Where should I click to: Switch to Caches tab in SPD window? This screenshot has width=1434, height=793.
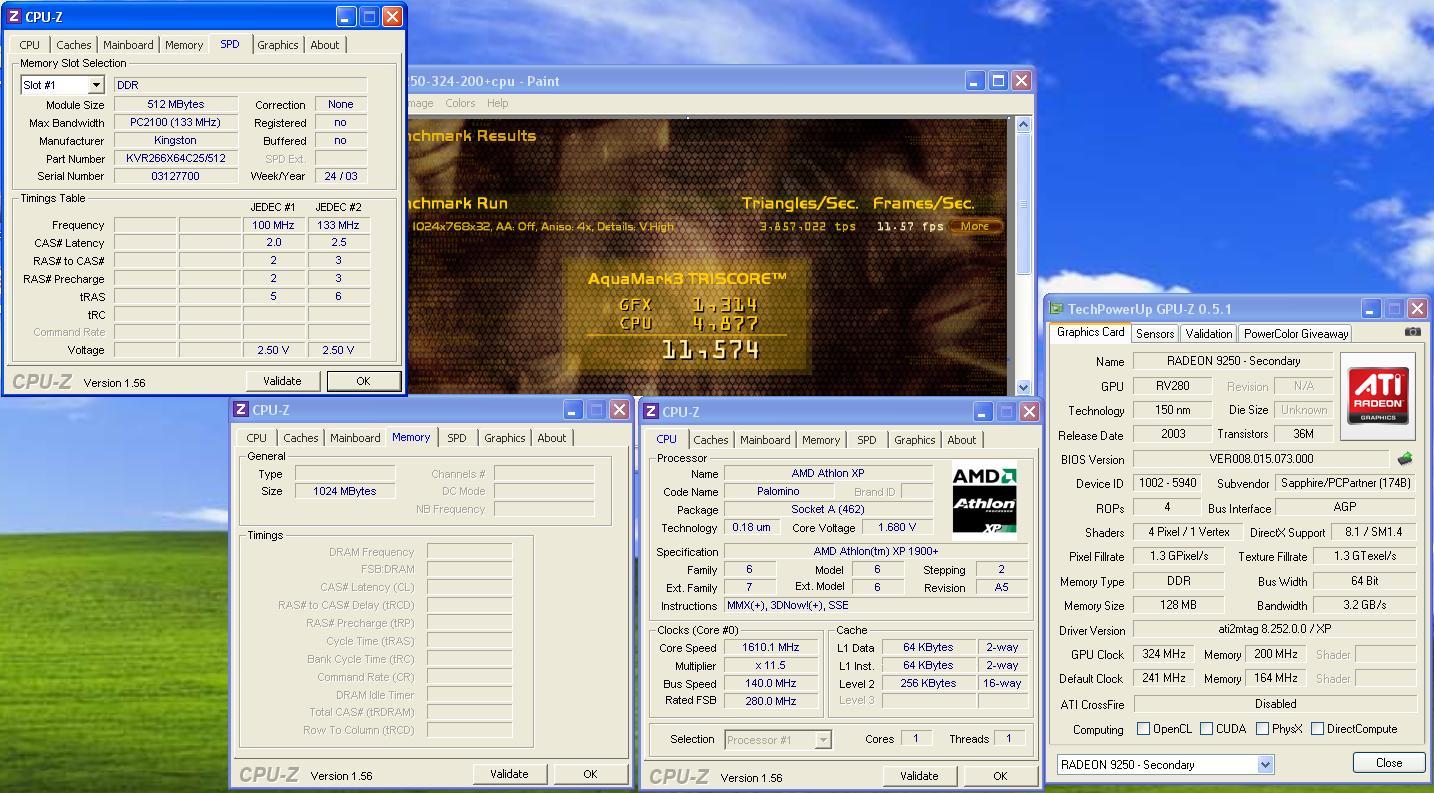click(73, 45)
